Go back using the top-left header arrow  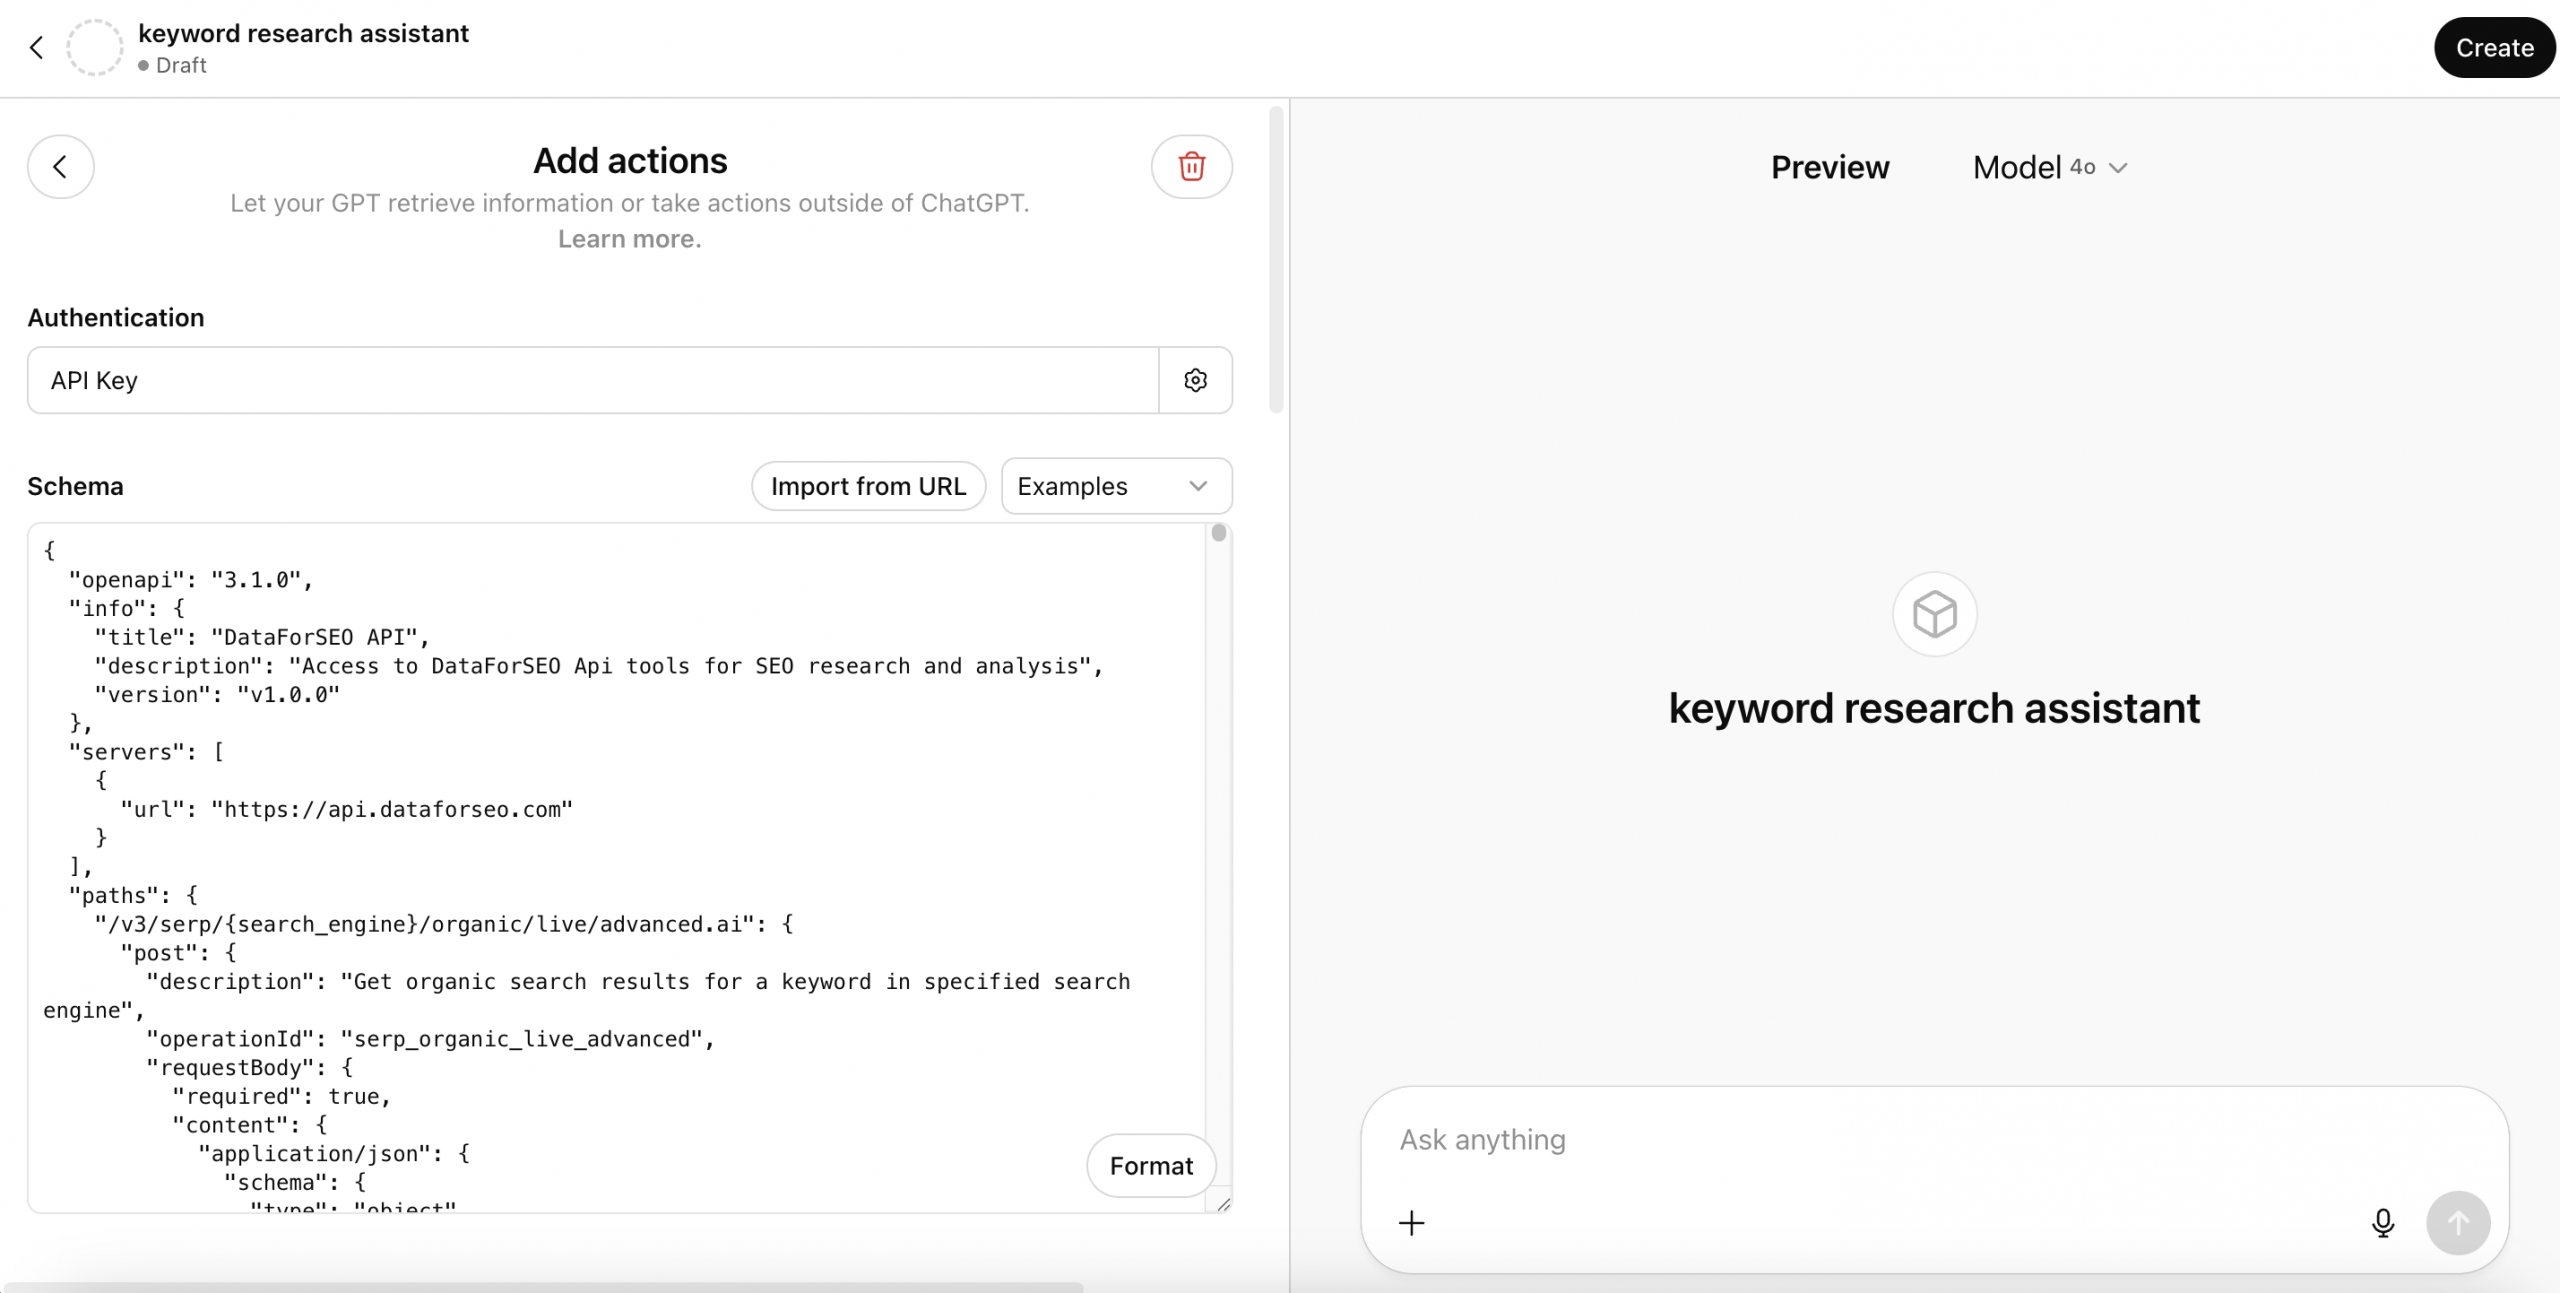(37, 47)
